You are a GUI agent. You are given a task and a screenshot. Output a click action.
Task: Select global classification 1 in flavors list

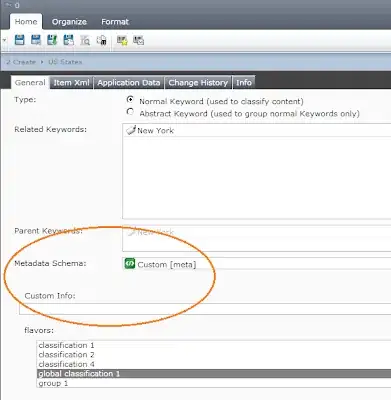213,374
